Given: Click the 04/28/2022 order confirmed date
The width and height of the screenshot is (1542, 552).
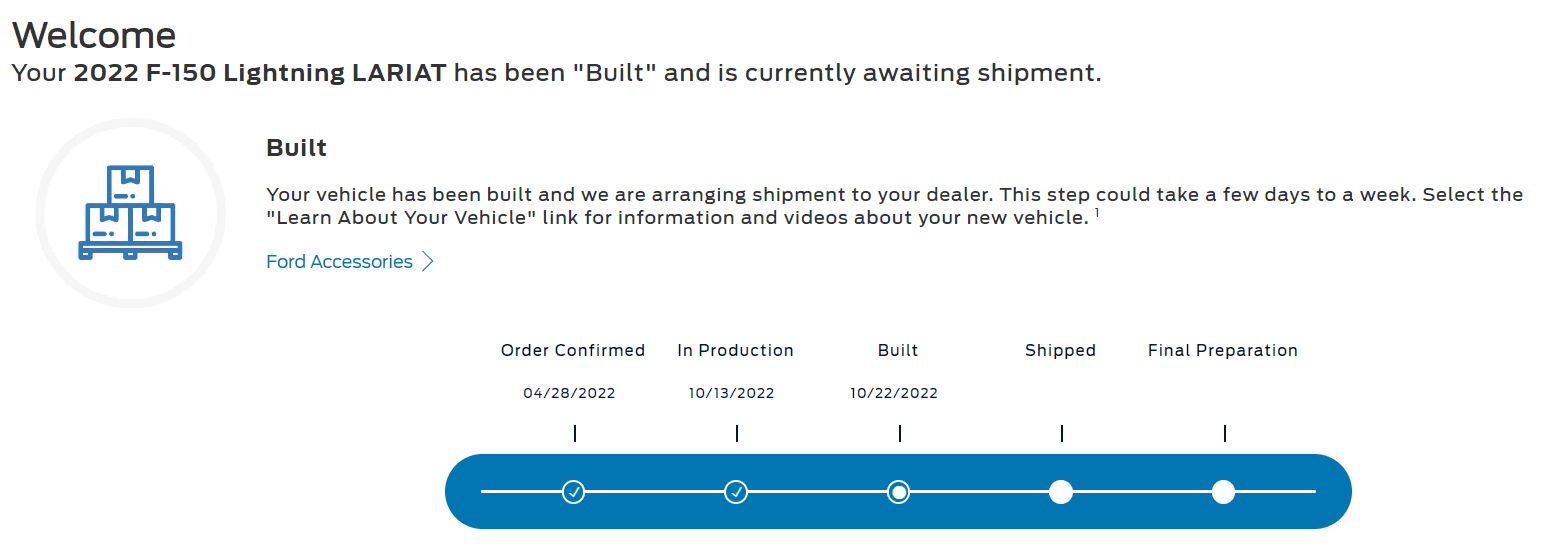Looking at the screenshot, I should point(569,394).
